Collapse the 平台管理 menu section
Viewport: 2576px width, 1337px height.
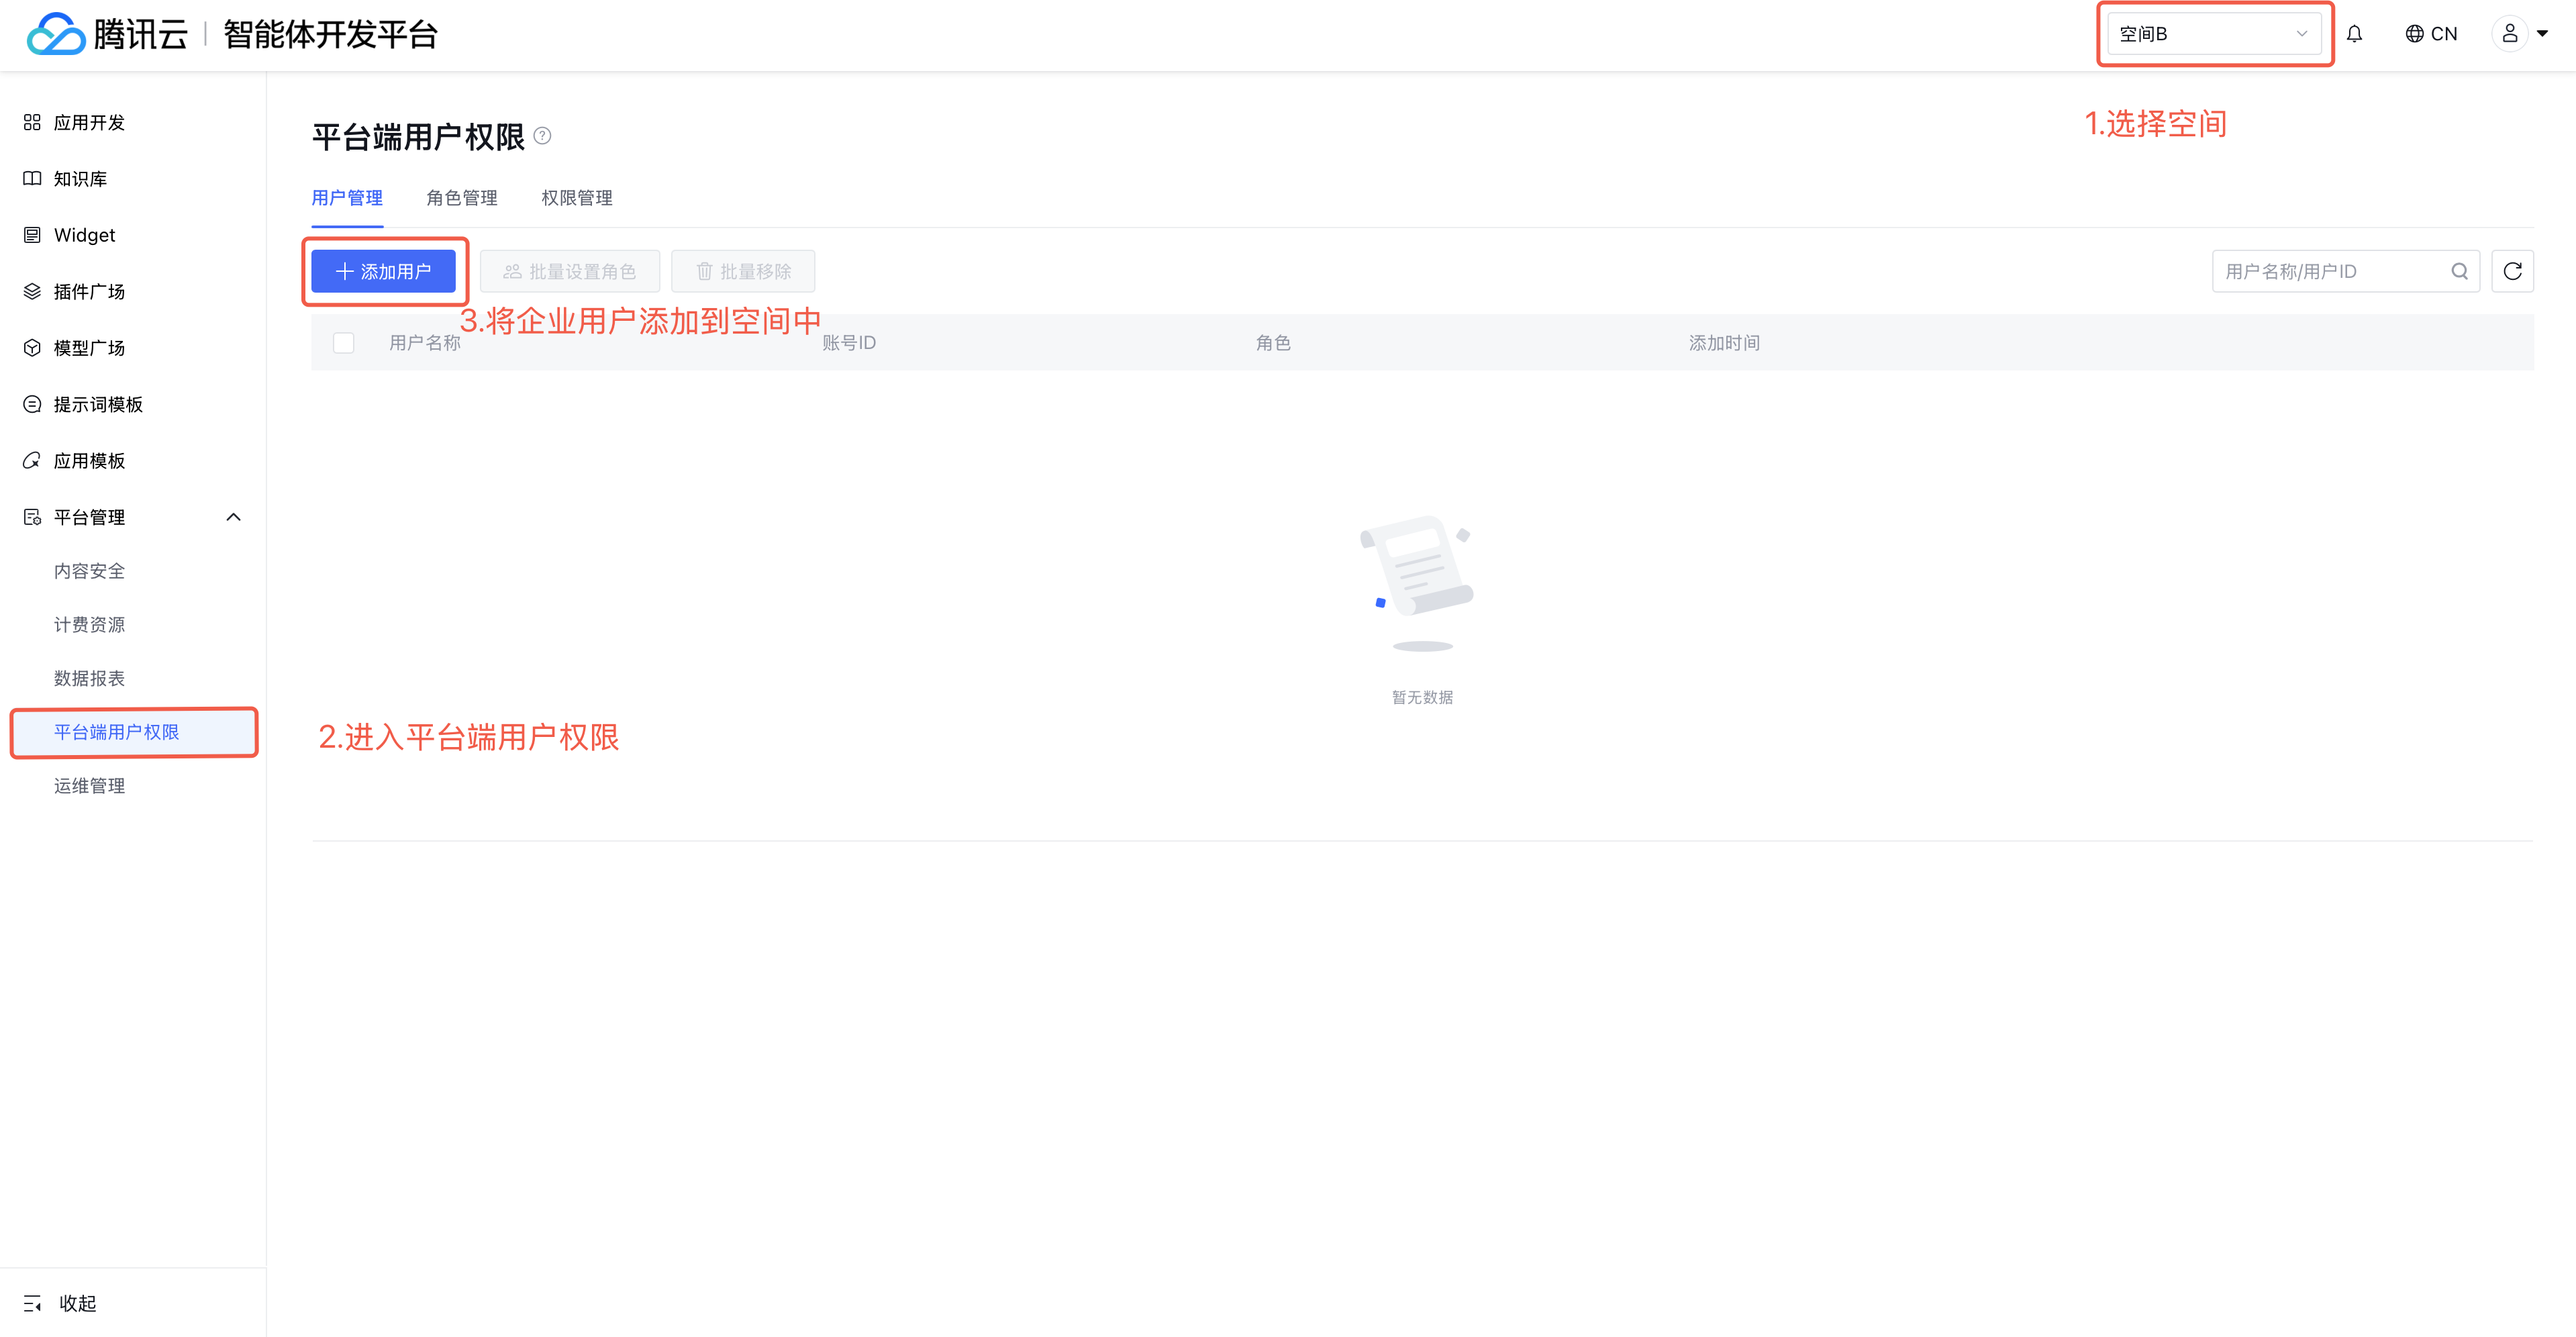click(x=233, y=517)
